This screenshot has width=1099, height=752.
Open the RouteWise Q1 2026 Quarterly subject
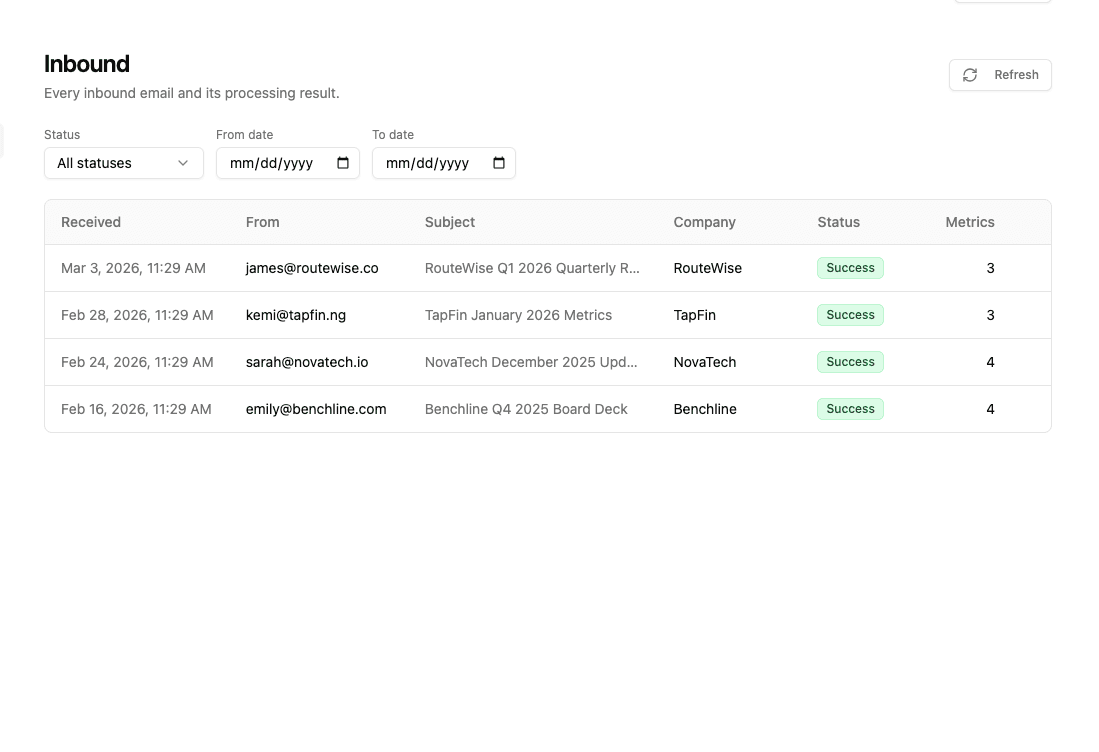point(532,268)
